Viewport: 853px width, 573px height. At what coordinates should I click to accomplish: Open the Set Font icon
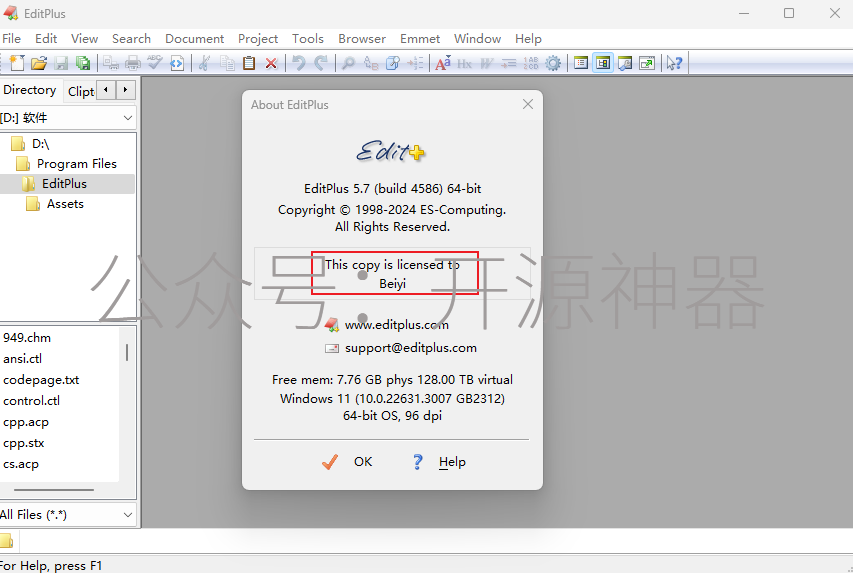[x=443, y=63]
